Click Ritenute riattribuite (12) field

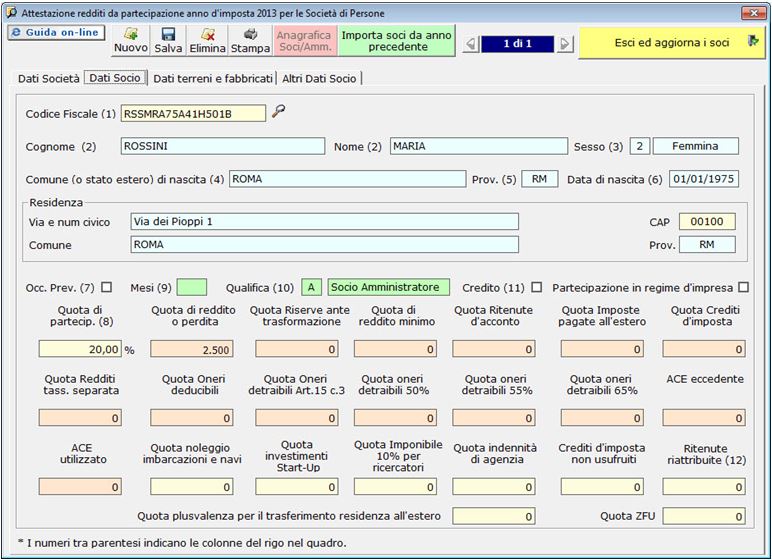[704, 487]
